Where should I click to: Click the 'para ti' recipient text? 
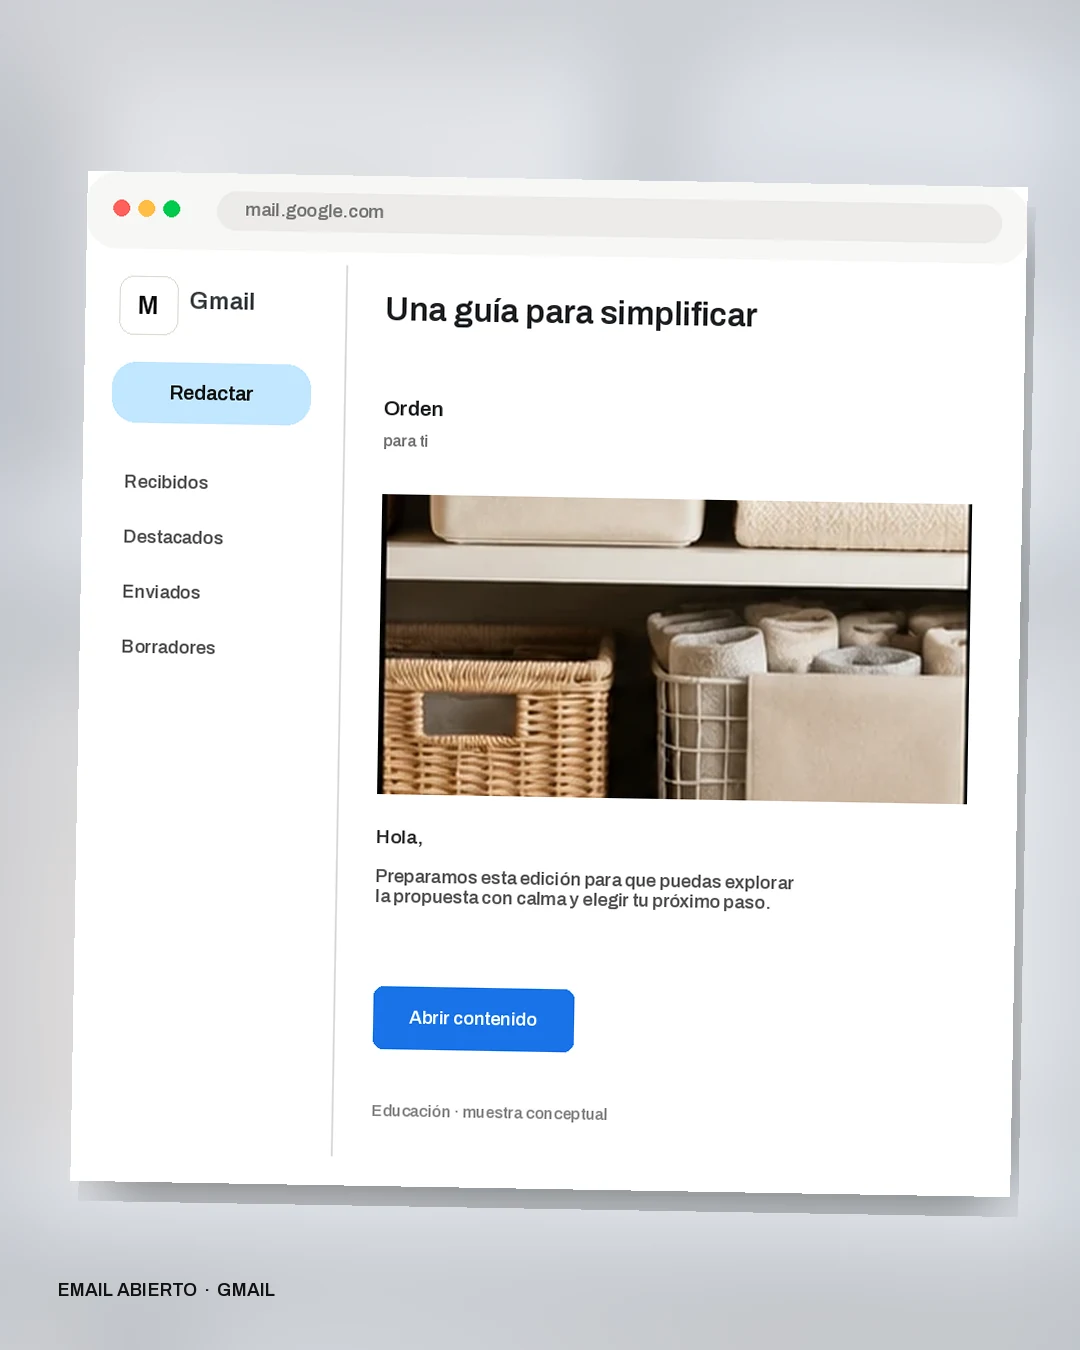point(405,441)
